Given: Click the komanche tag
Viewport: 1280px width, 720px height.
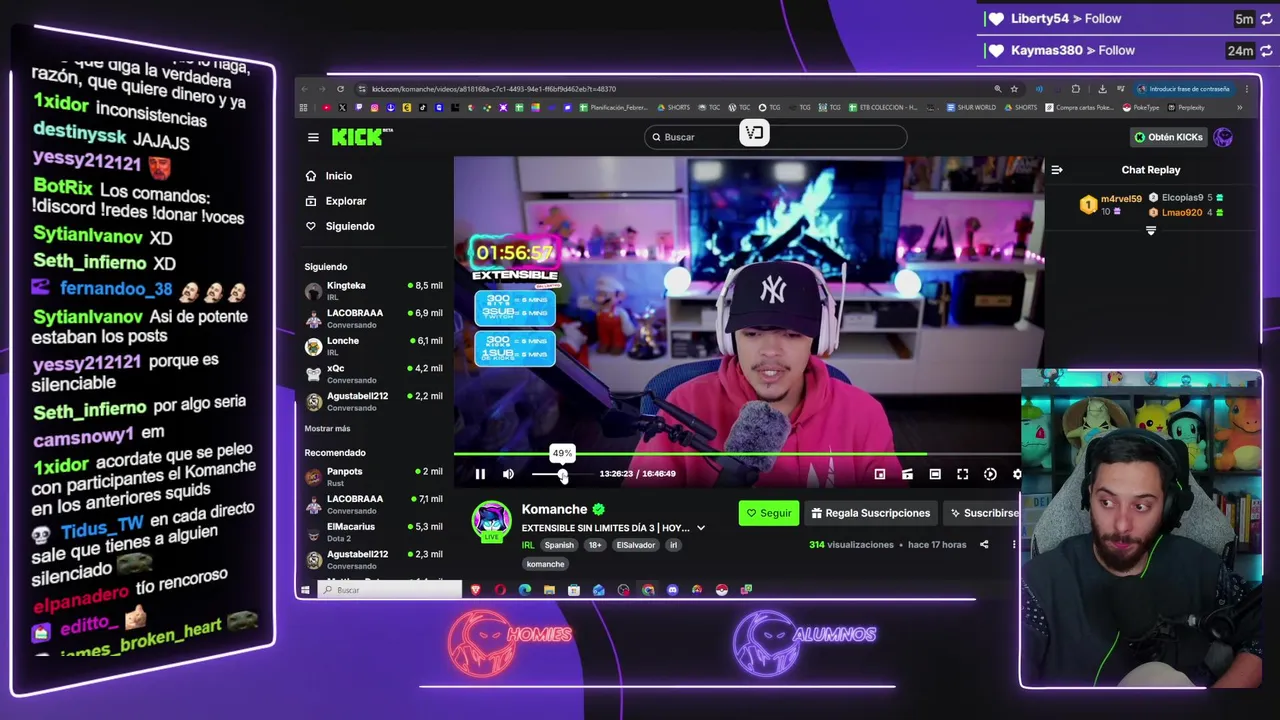Looking at the screenshot, I should point(546,564).
